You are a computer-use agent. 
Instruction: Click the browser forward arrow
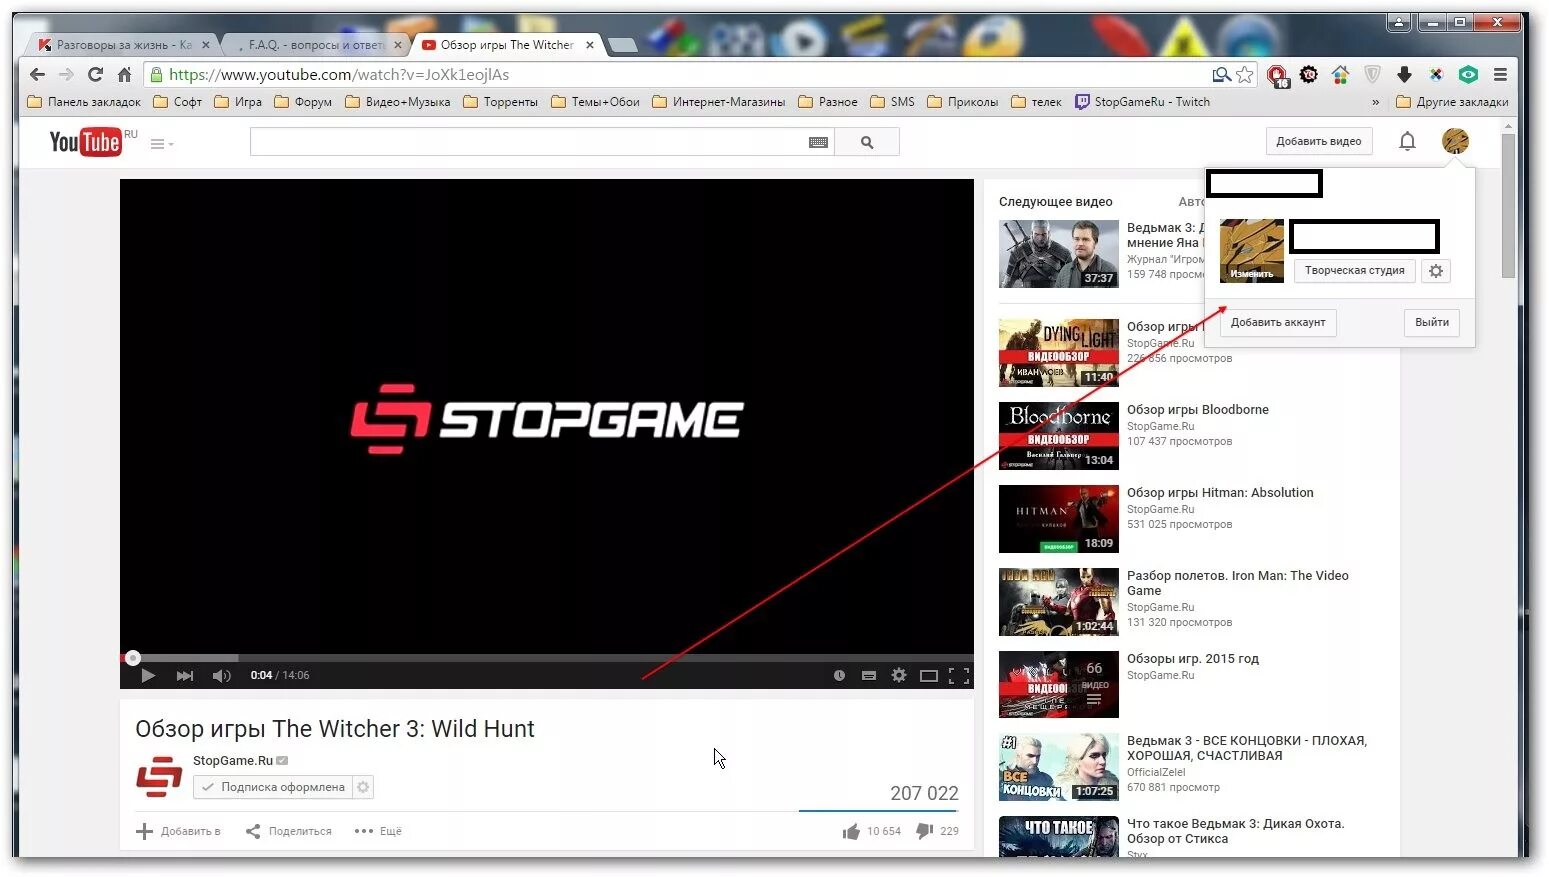pyautogui.click(x=66, y=75)
